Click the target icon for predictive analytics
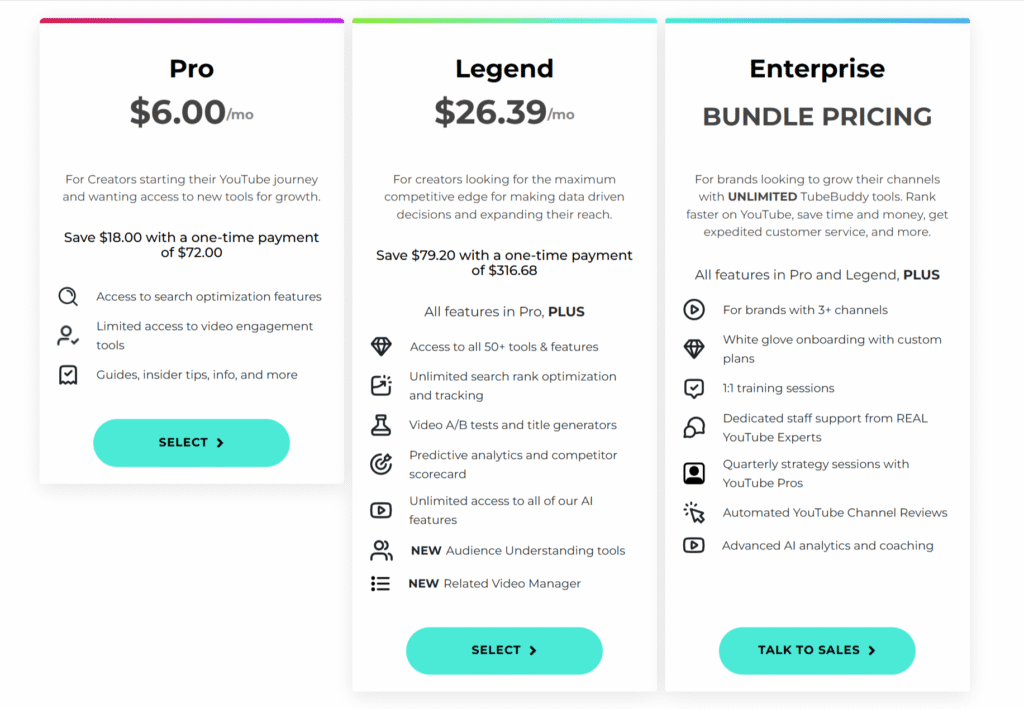This screenshot has height=709, width=1024. [381, 464]
